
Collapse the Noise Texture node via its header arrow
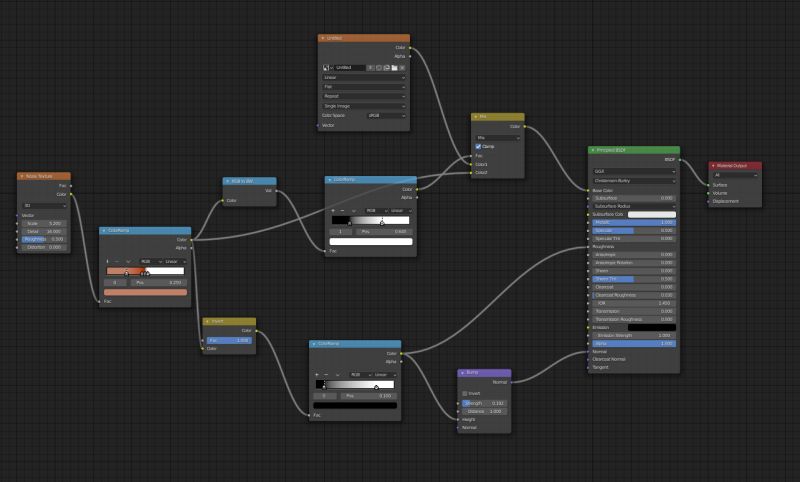coord(22,176)
